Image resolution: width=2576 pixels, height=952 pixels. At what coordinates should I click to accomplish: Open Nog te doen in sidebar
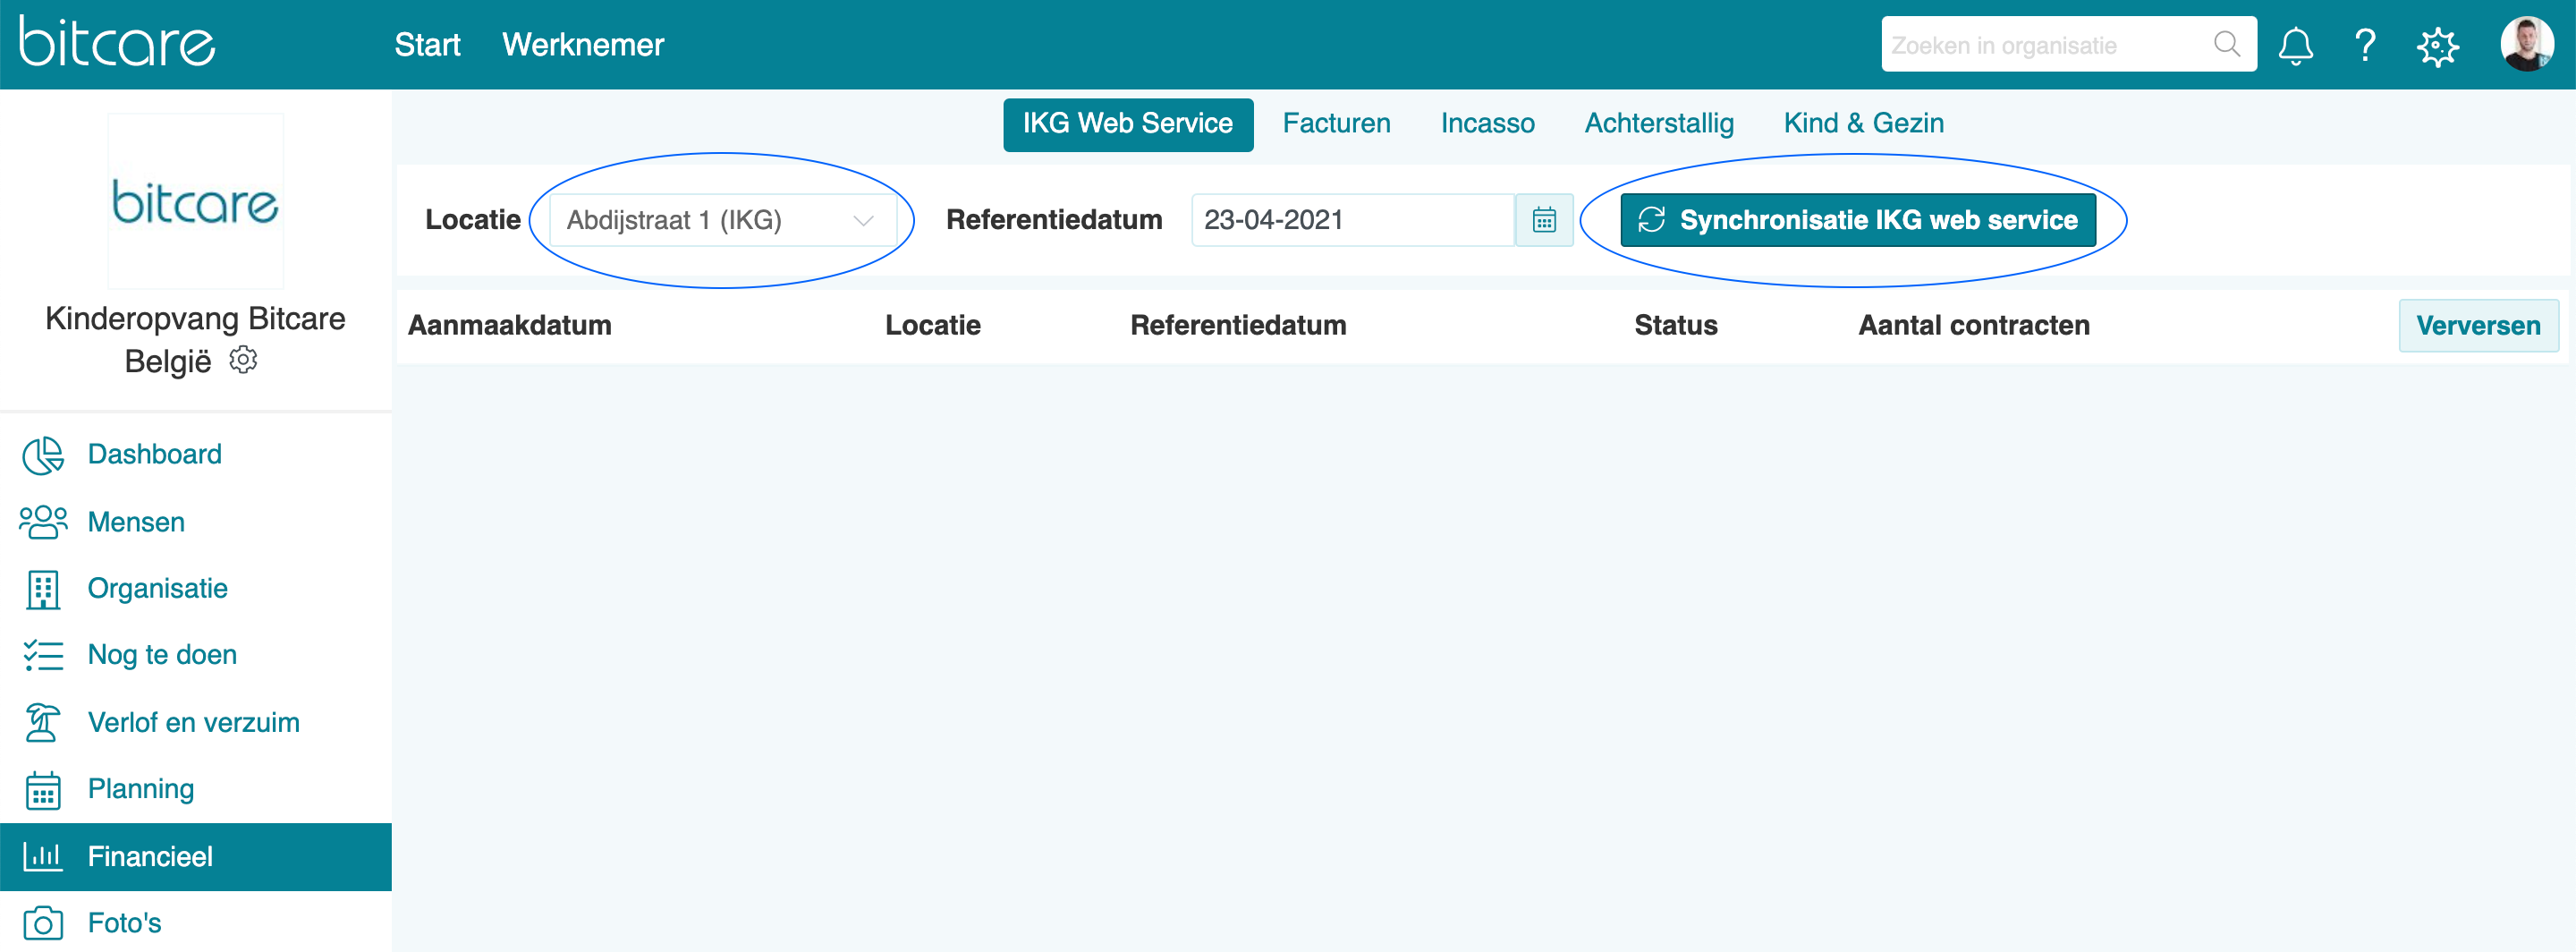162,655
